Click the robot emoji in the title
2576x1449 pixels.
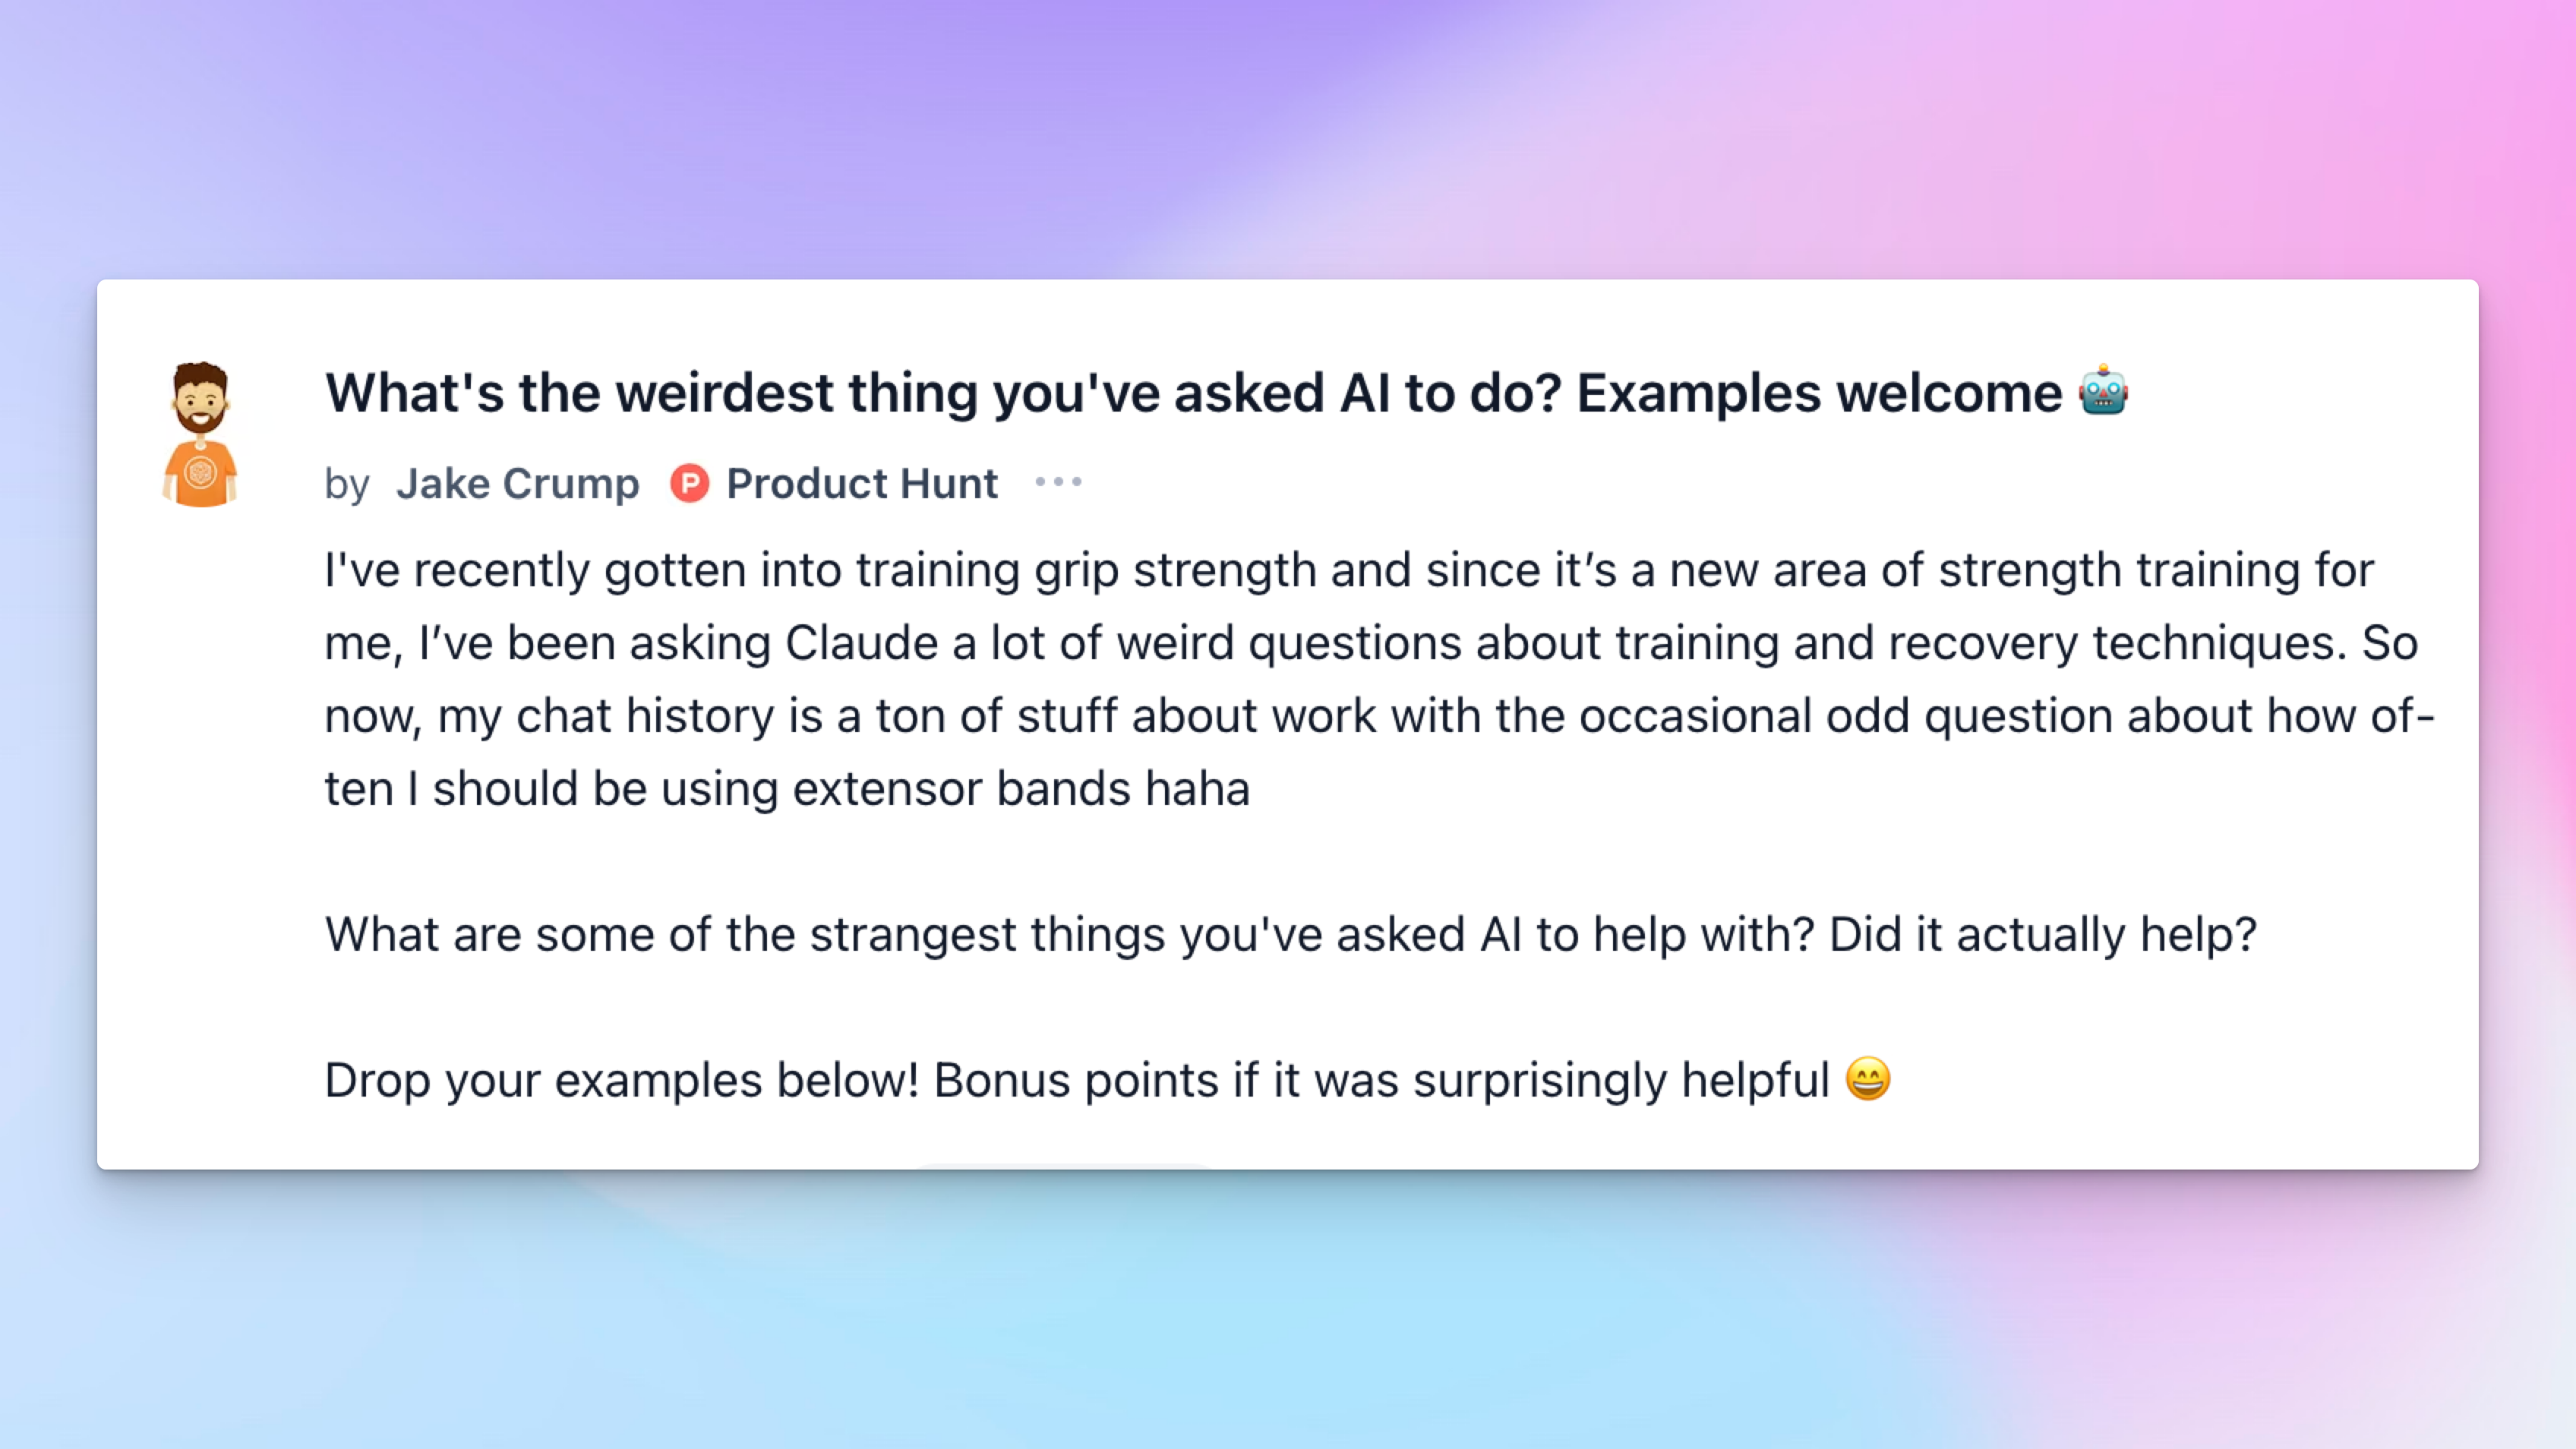[2103, 390]
